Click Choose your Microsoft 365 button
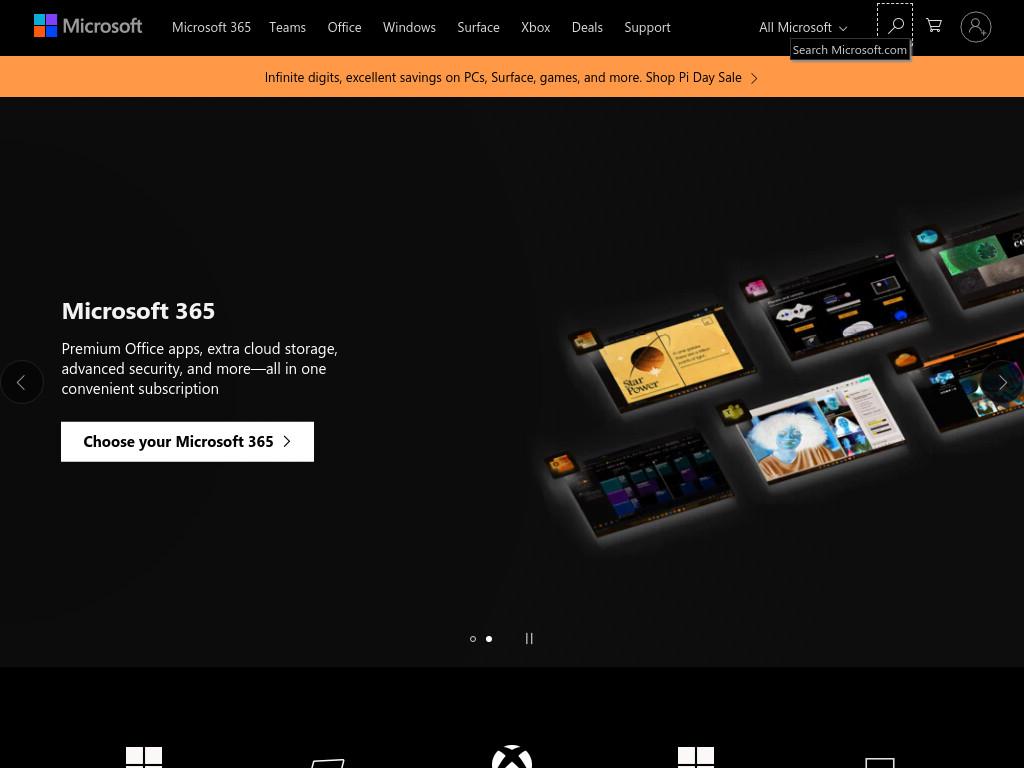Screen dimensions: 1024x768 (187, 441)
